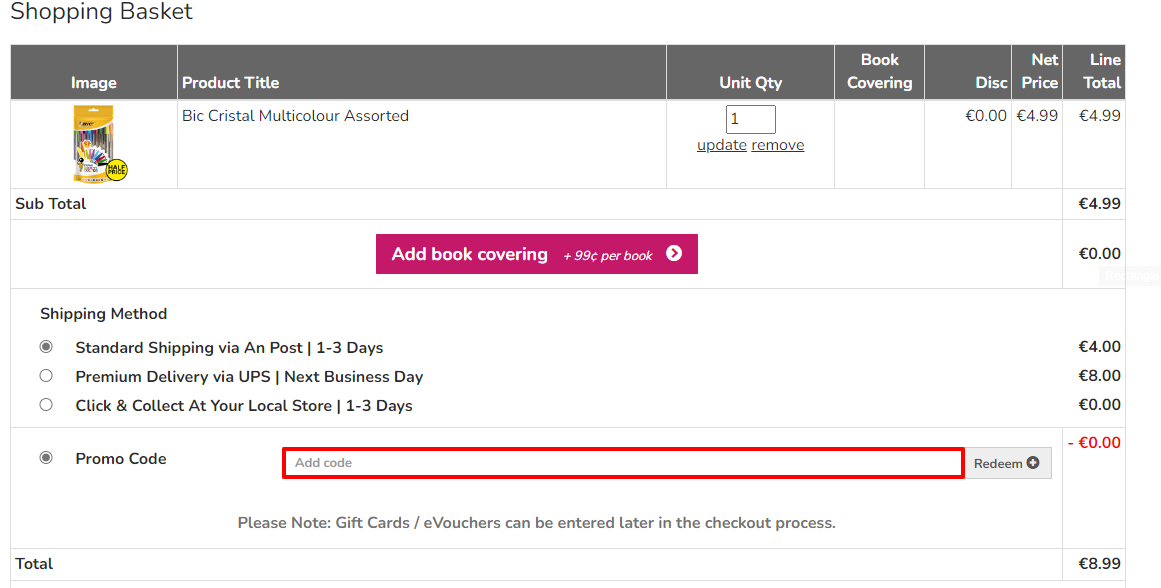The height and width of the screenshot is (588, 1161).
Task: Click the unit quantity input box
Action: point(750,118)
